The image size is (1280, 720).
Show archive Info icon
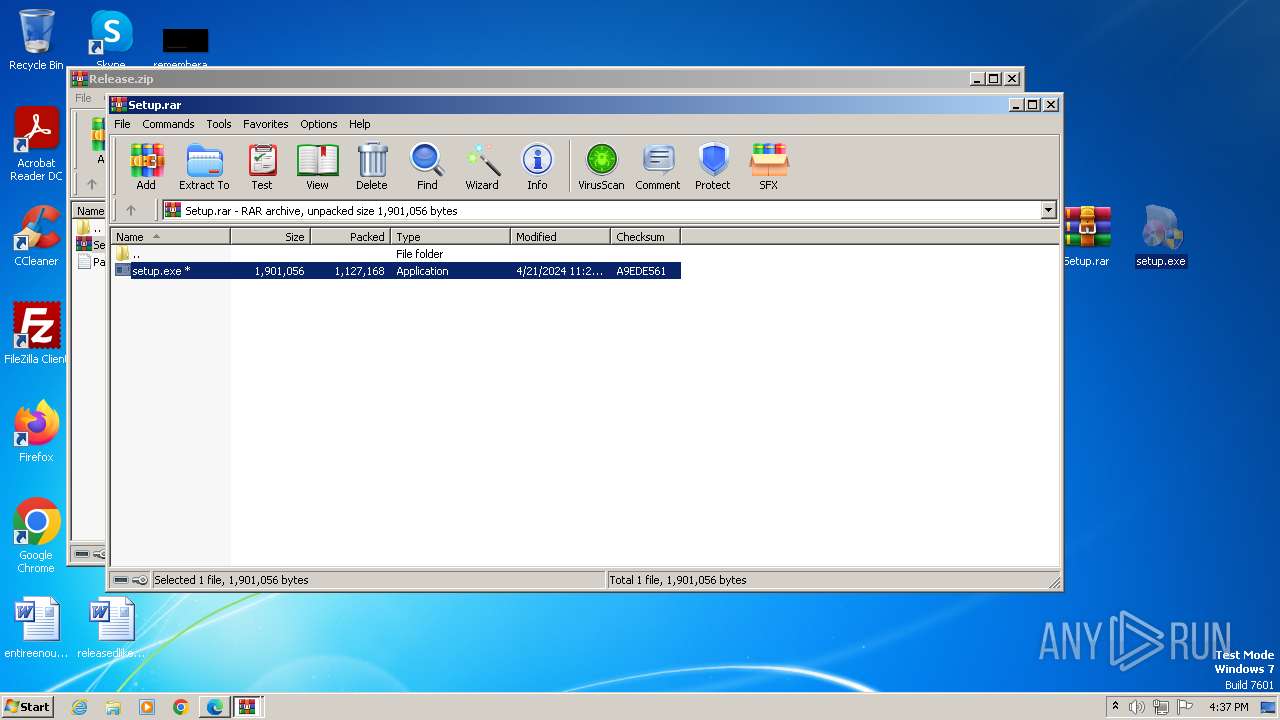click(537, 166)
